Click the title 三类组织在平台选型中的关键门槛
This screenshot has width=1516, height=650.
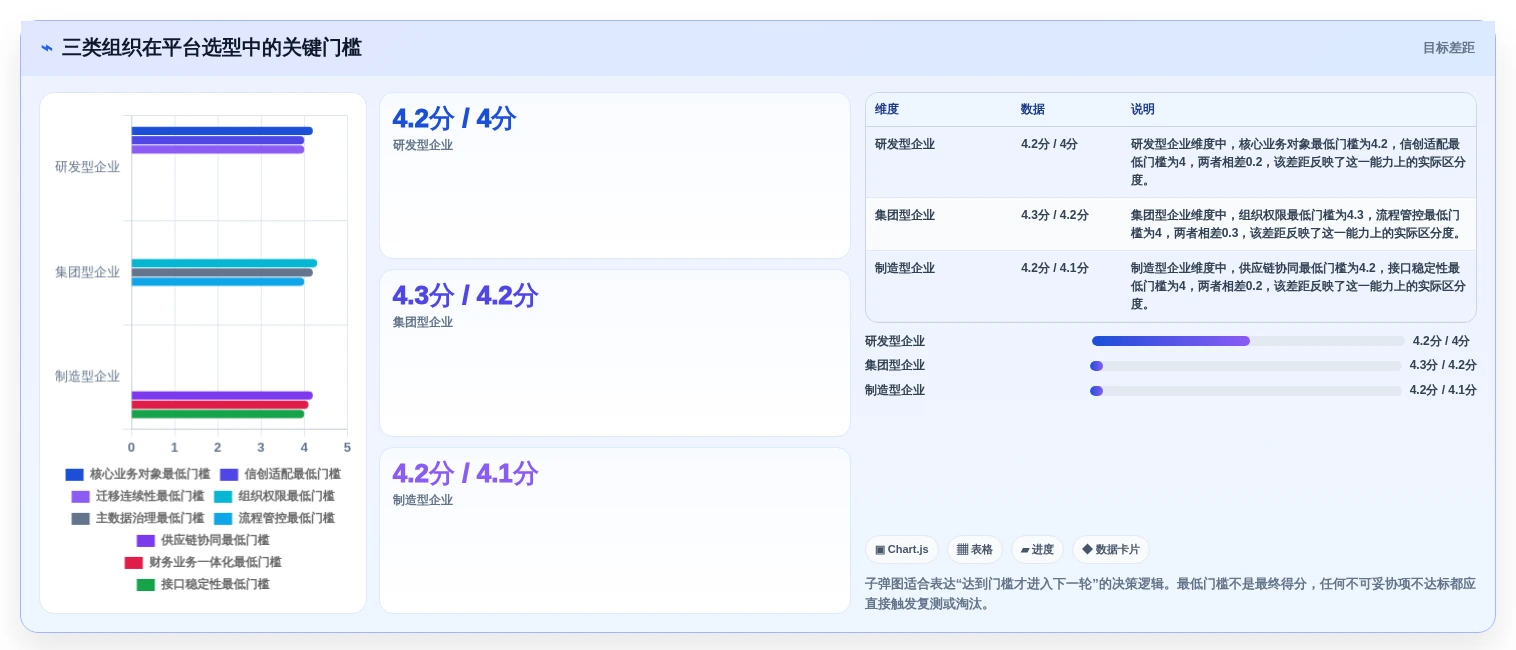click(x=212, y=48)
